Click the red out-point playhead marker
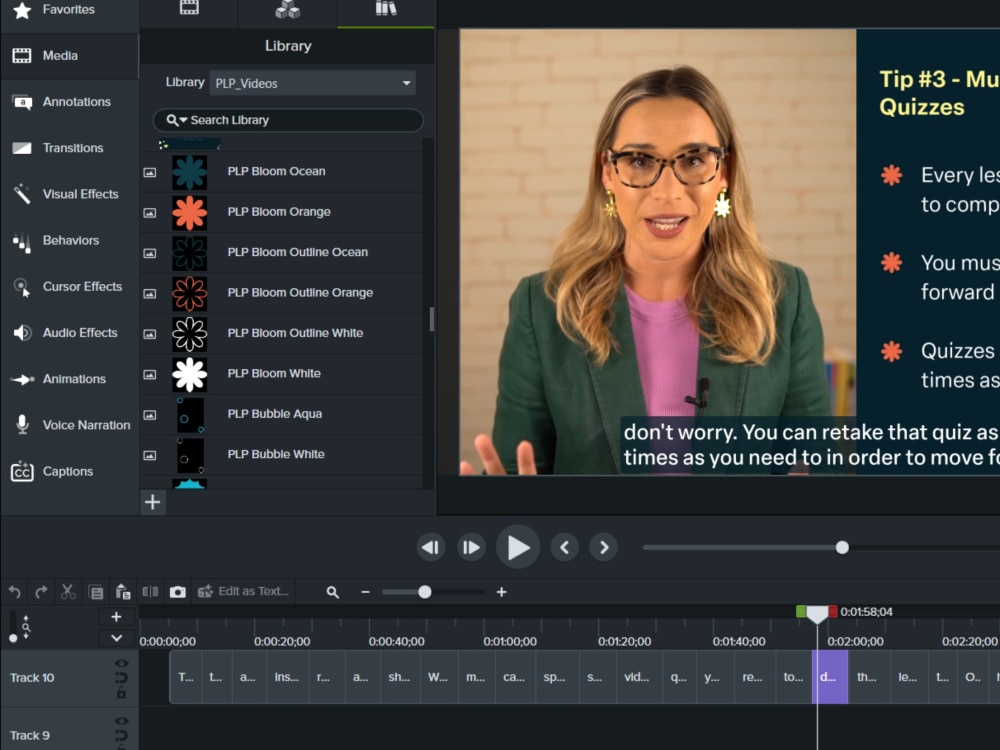1000x750 pixels. 833,612
